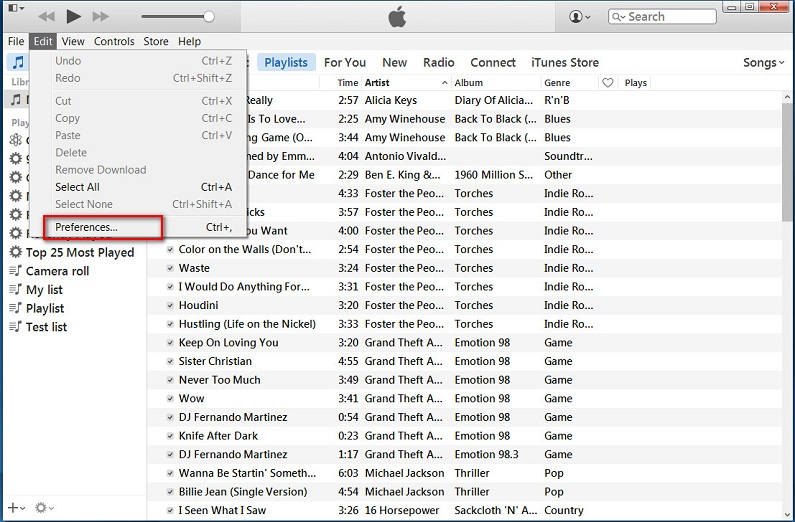
Task: Open the File menu
Action: [16, 41]
